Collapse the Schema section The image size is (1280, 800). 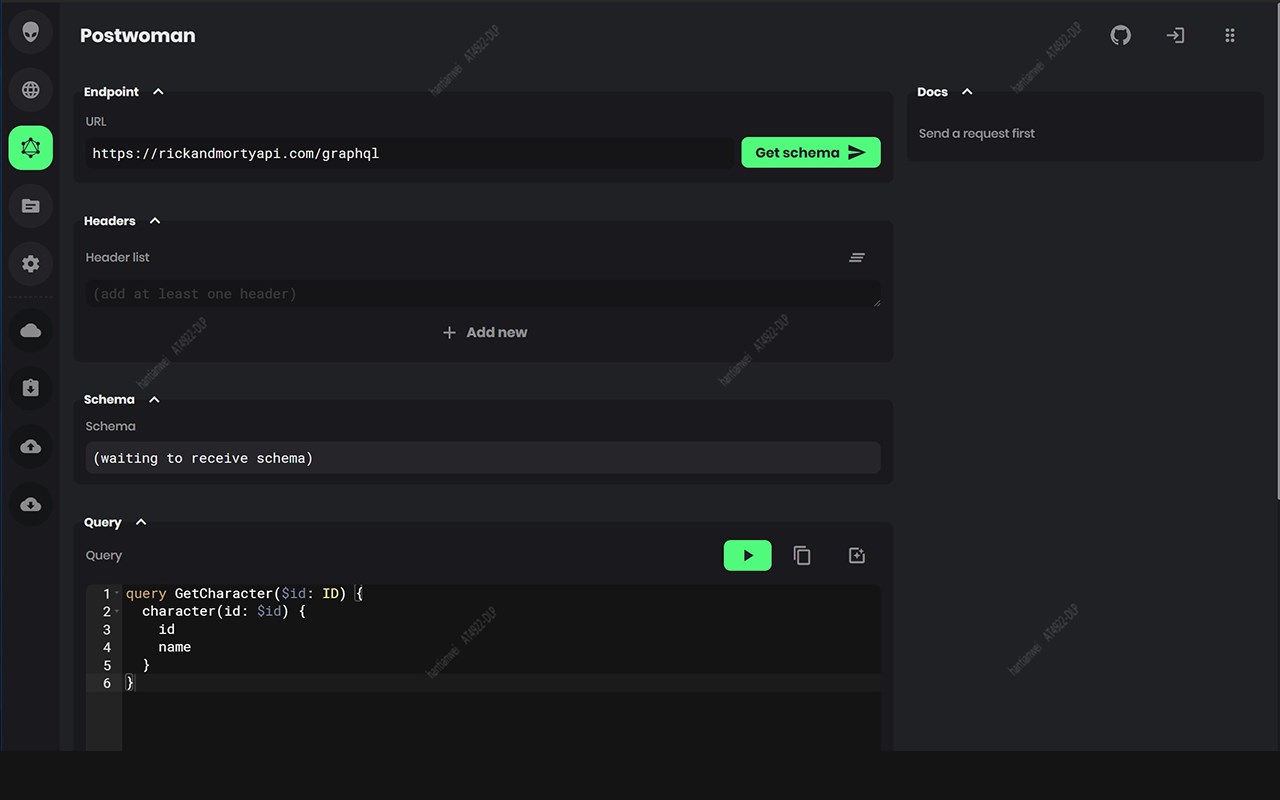[154, 400]
